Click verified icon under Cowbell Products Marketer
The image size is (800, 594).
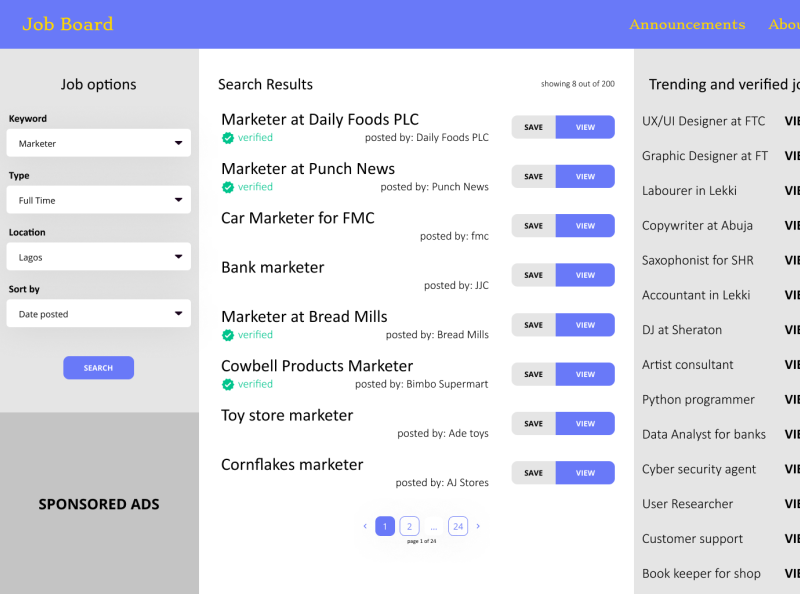228,384
